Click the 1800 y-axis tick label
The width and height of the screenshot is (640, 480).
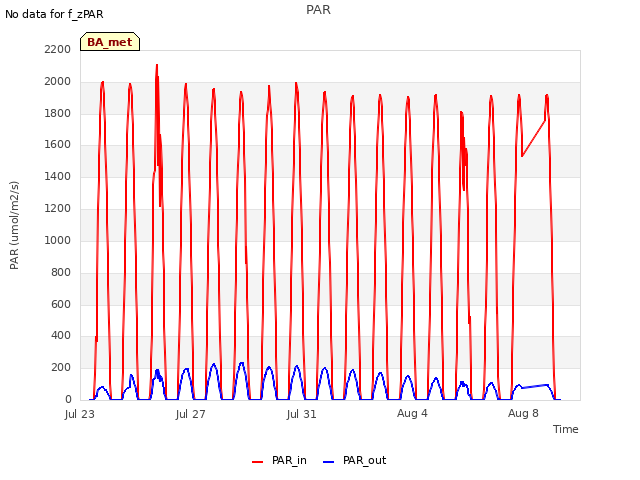point(58,113)
